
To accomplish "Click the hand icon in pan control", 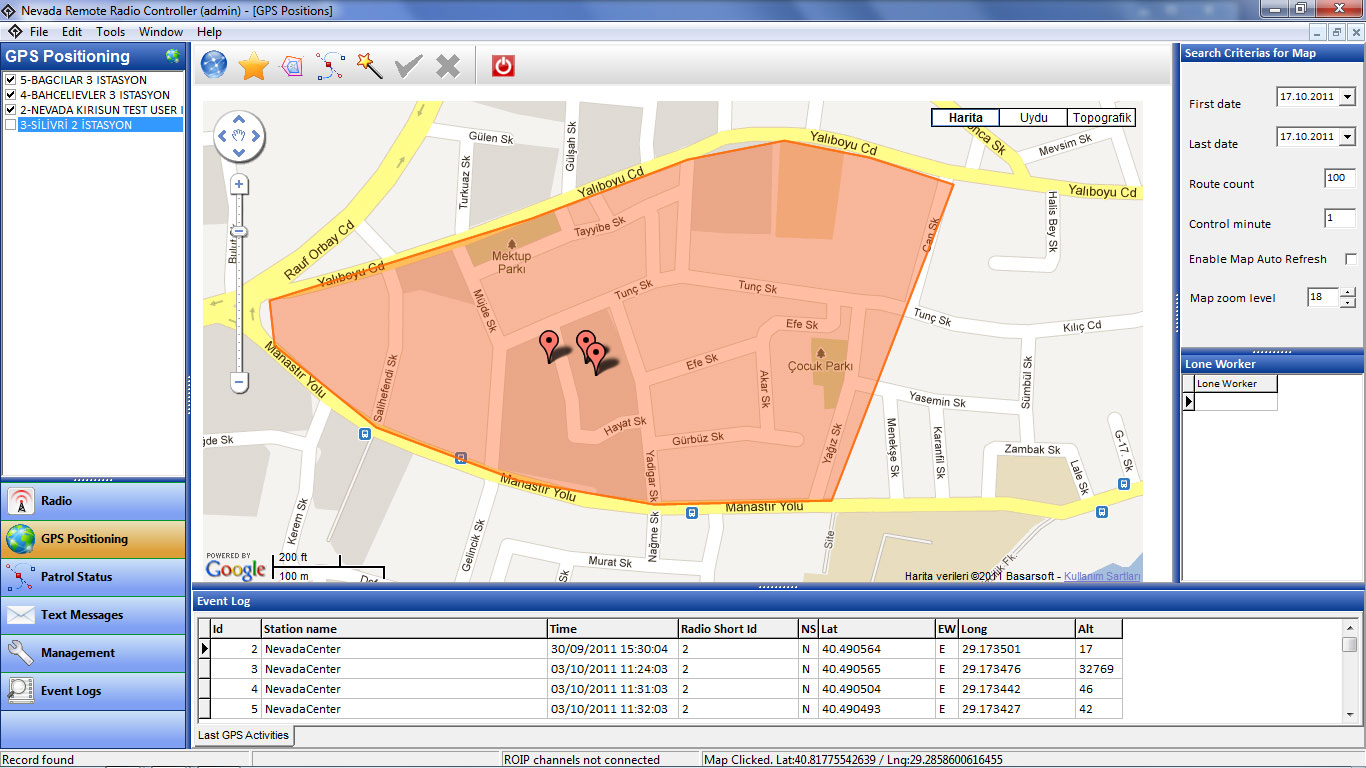I will 239,136.
